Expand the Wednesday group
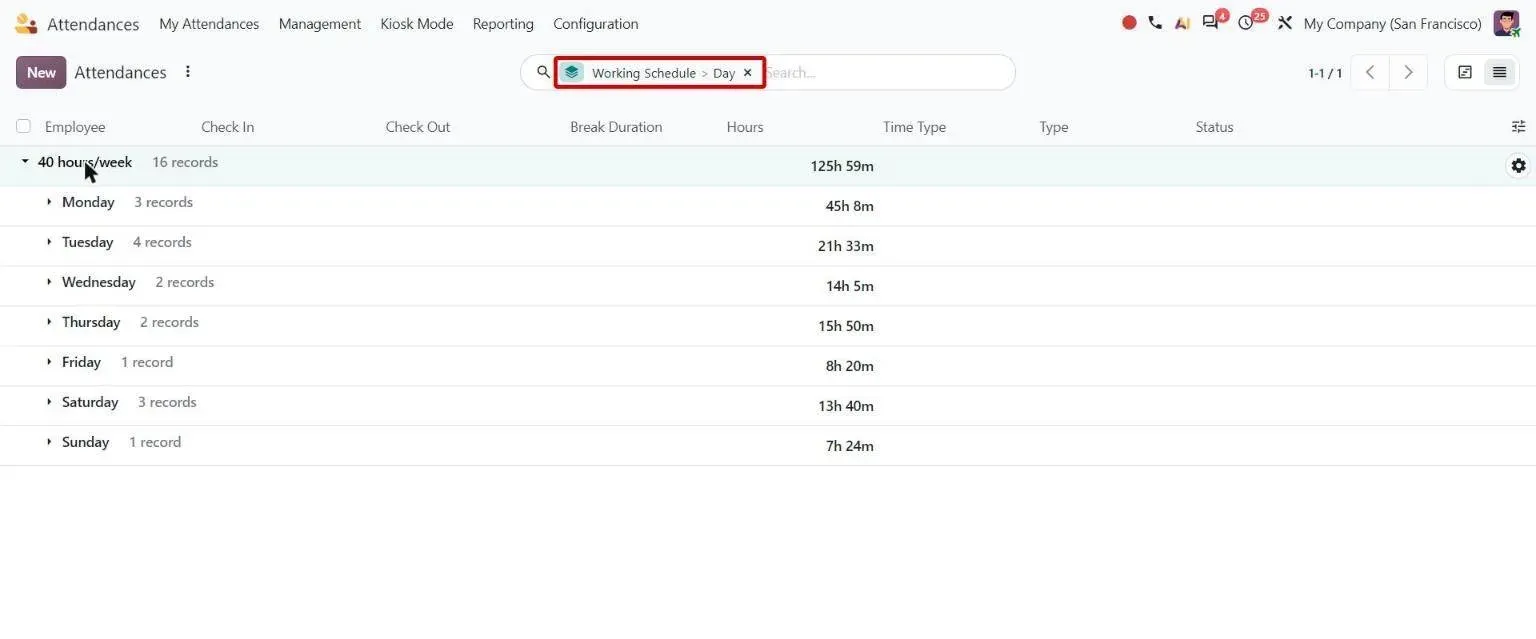 coord(49,282)
